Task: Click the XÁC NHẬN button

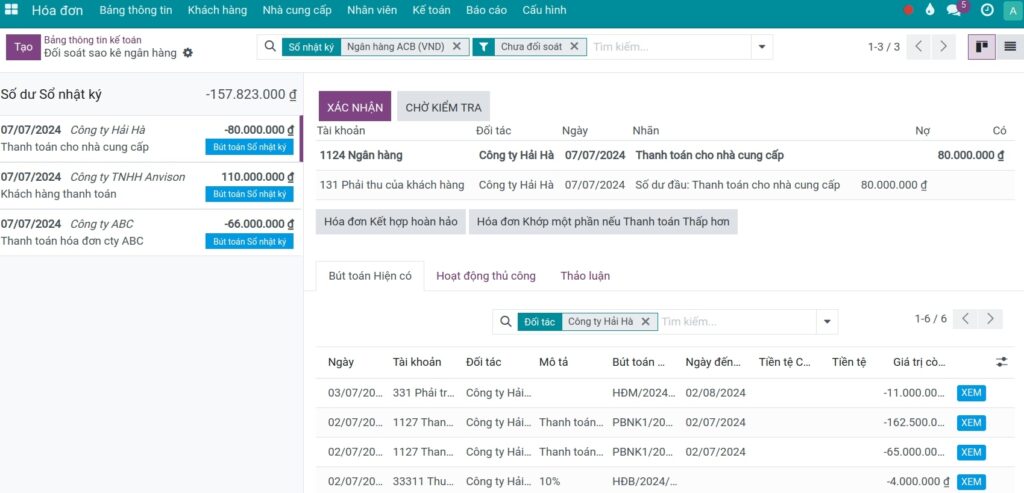Action: point(355,107)
